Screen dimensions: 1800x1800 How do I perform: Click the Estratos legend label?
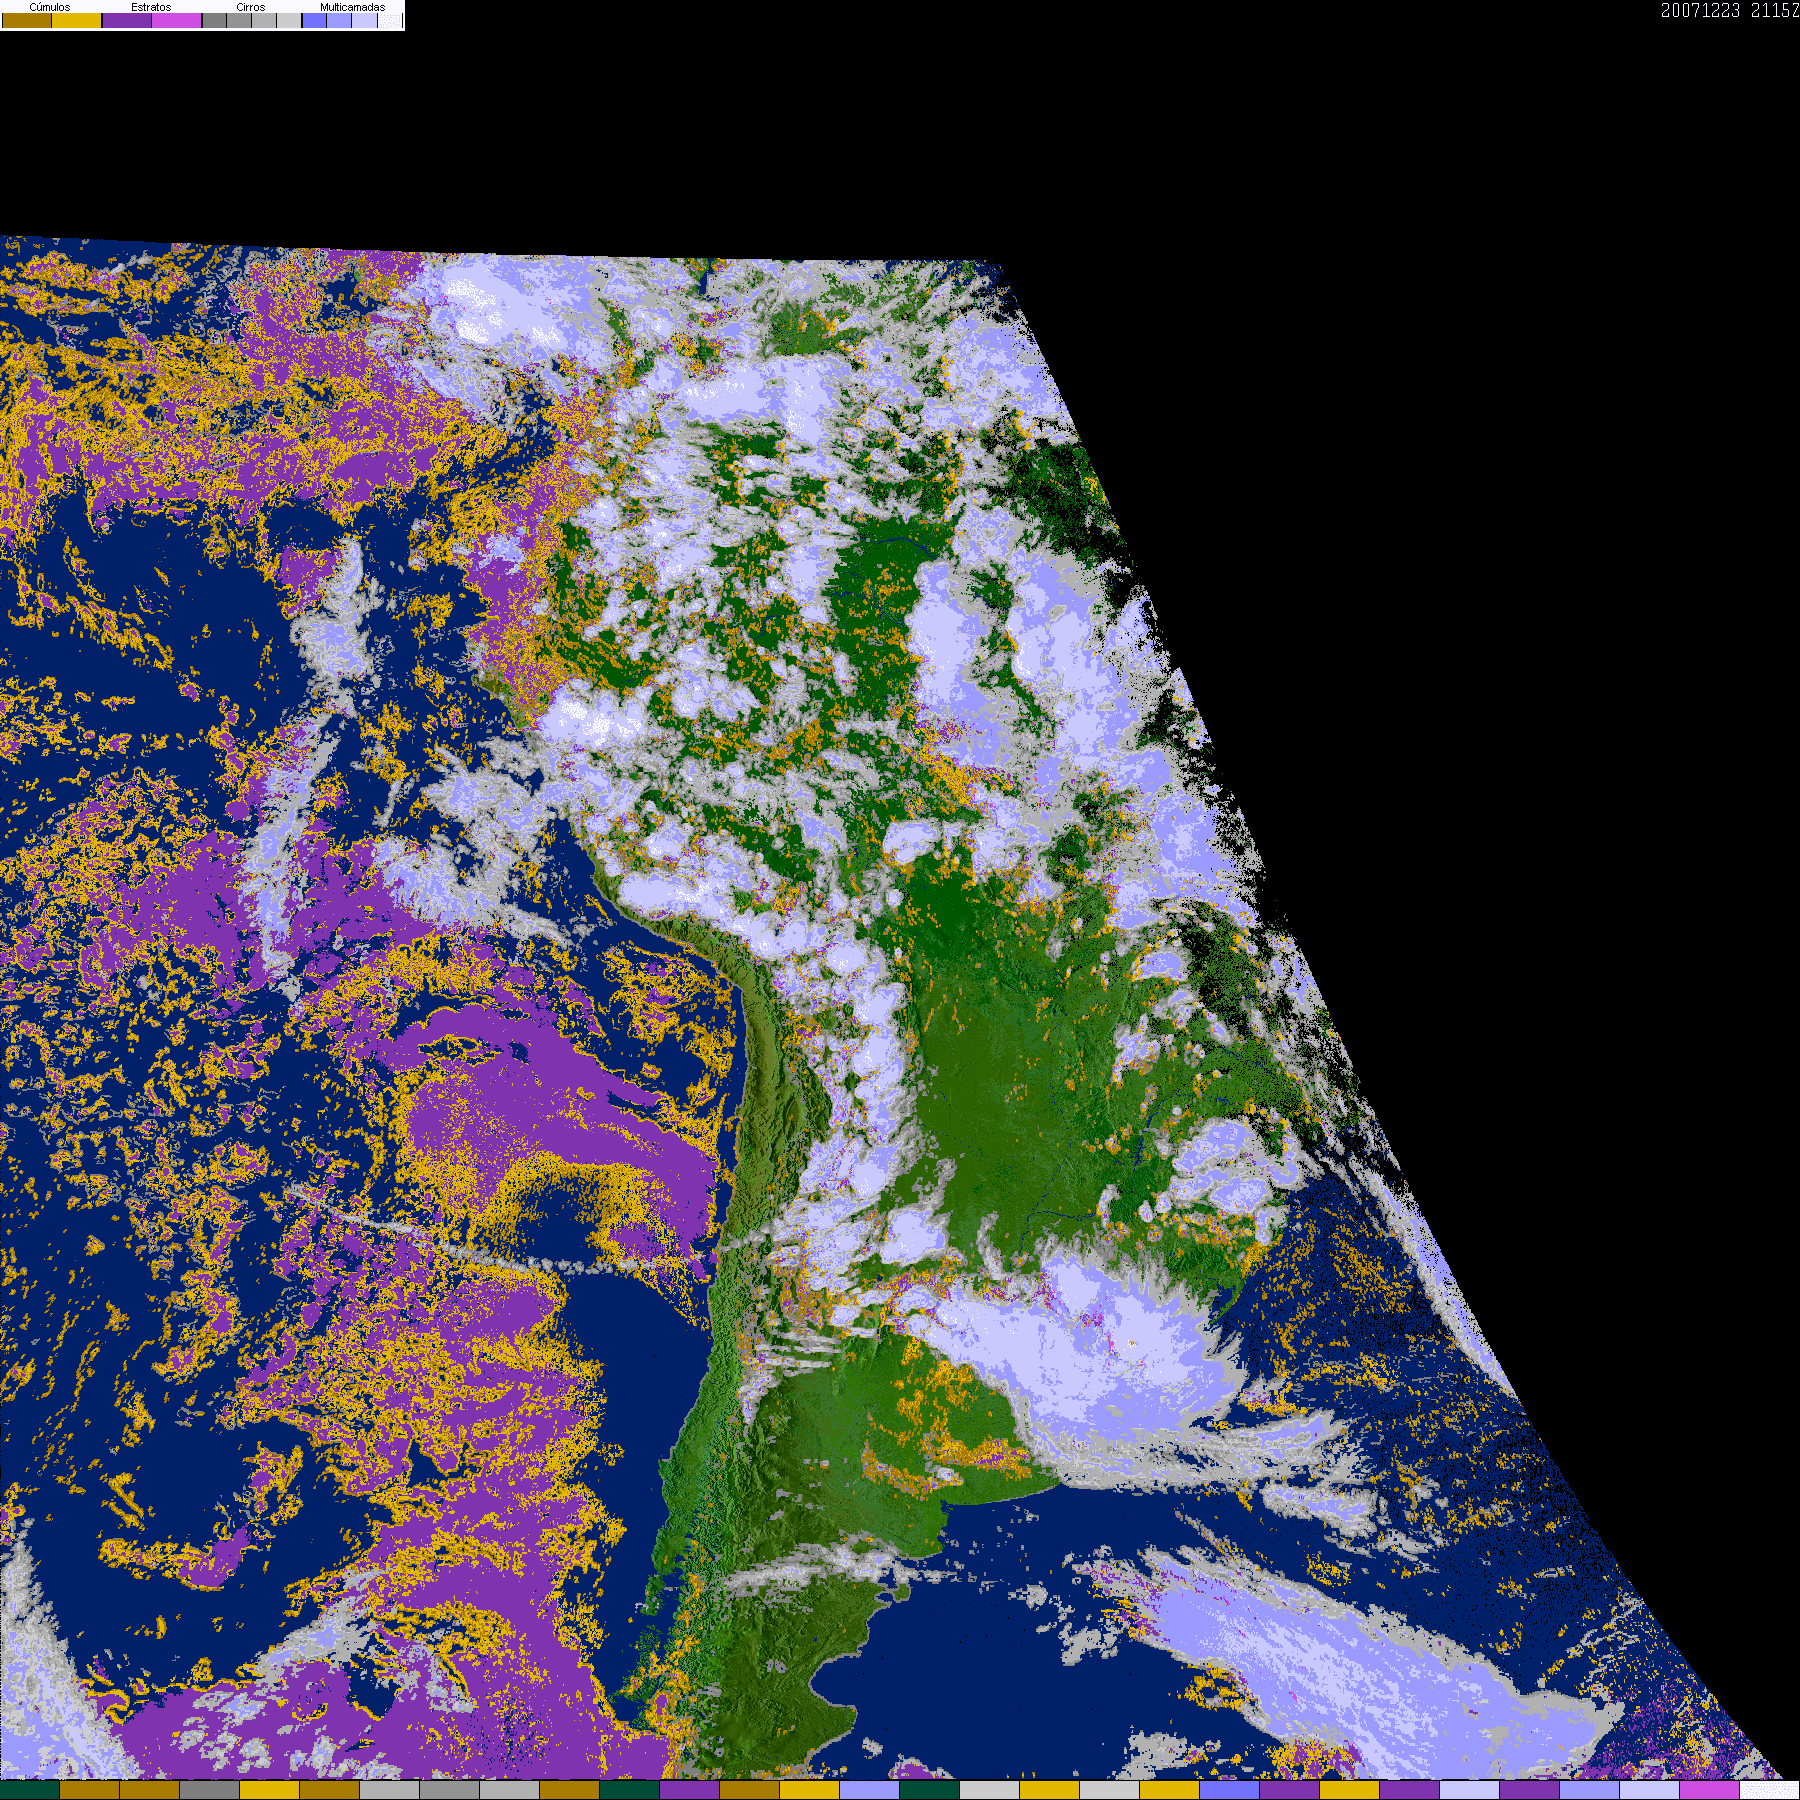click(151, 7)
